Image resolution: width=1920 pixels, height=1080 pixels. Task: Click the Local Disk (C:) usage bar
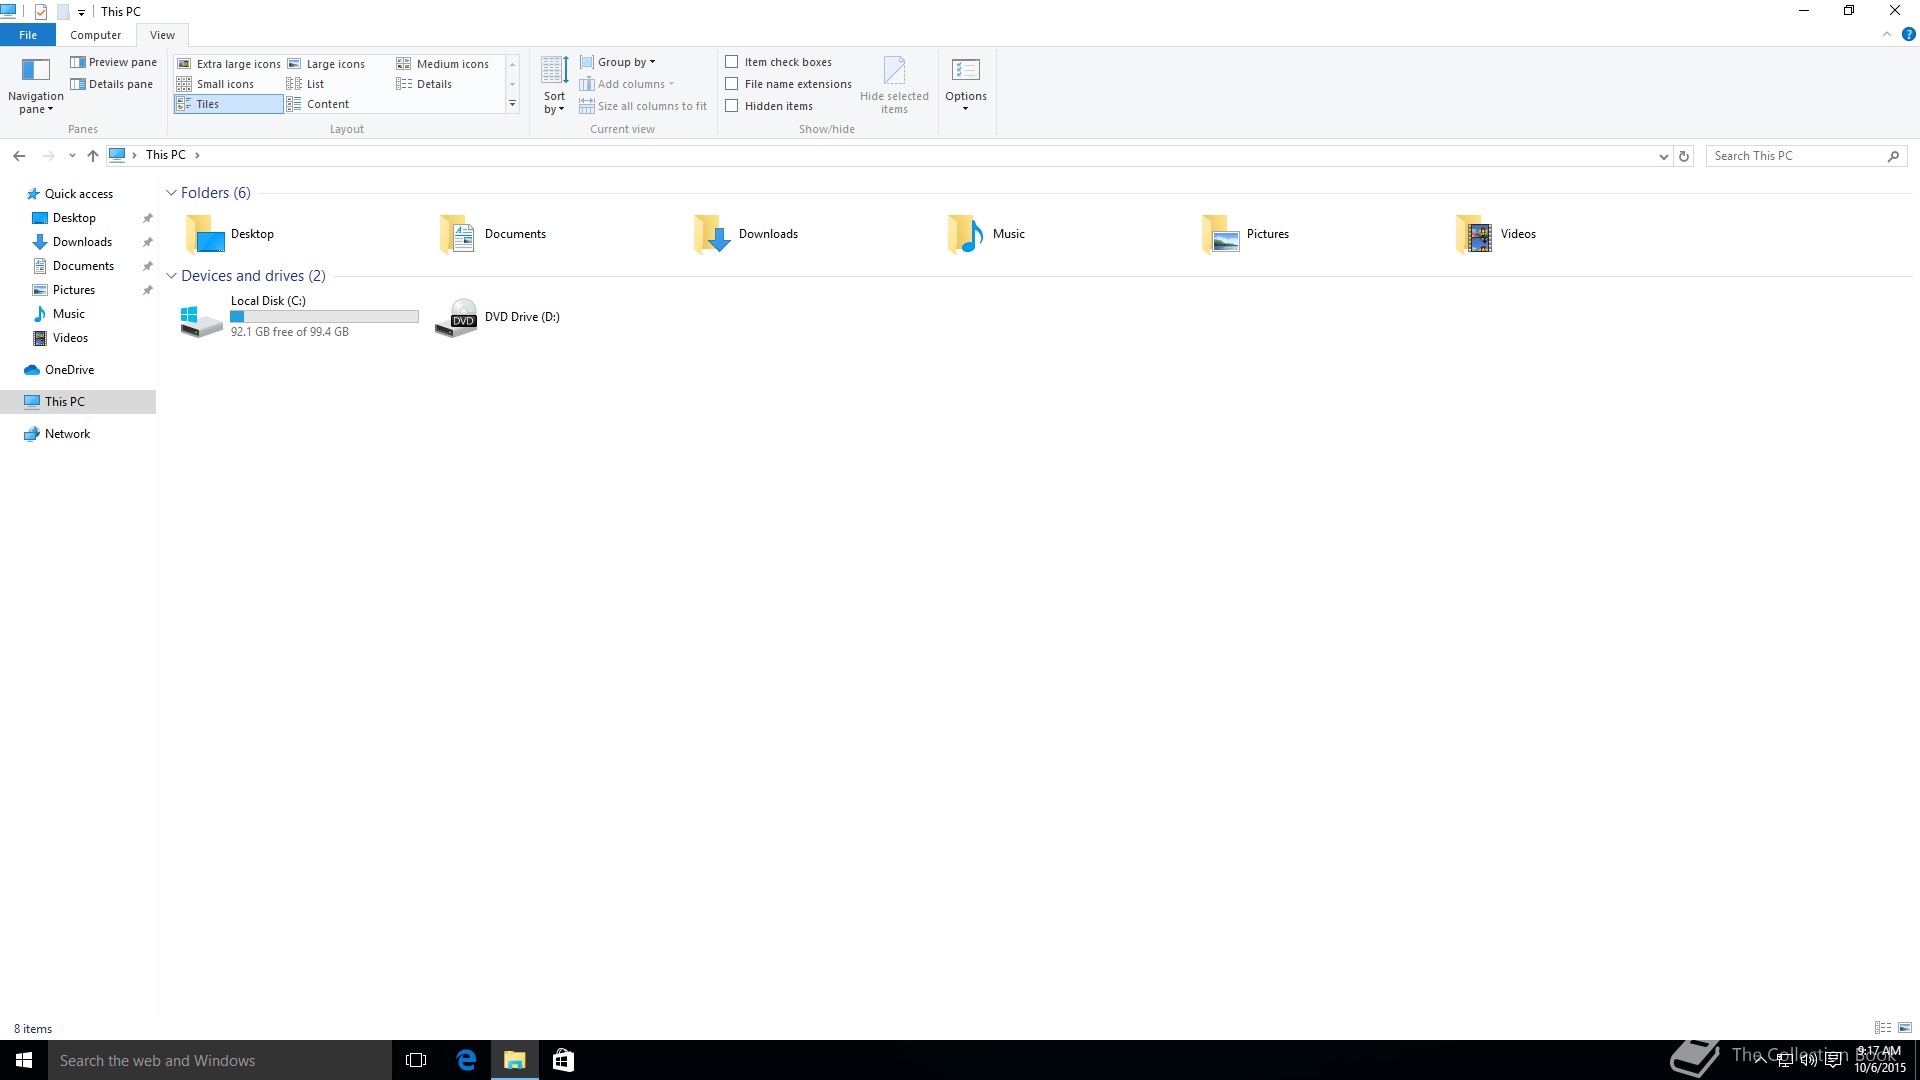click(324, 317)
